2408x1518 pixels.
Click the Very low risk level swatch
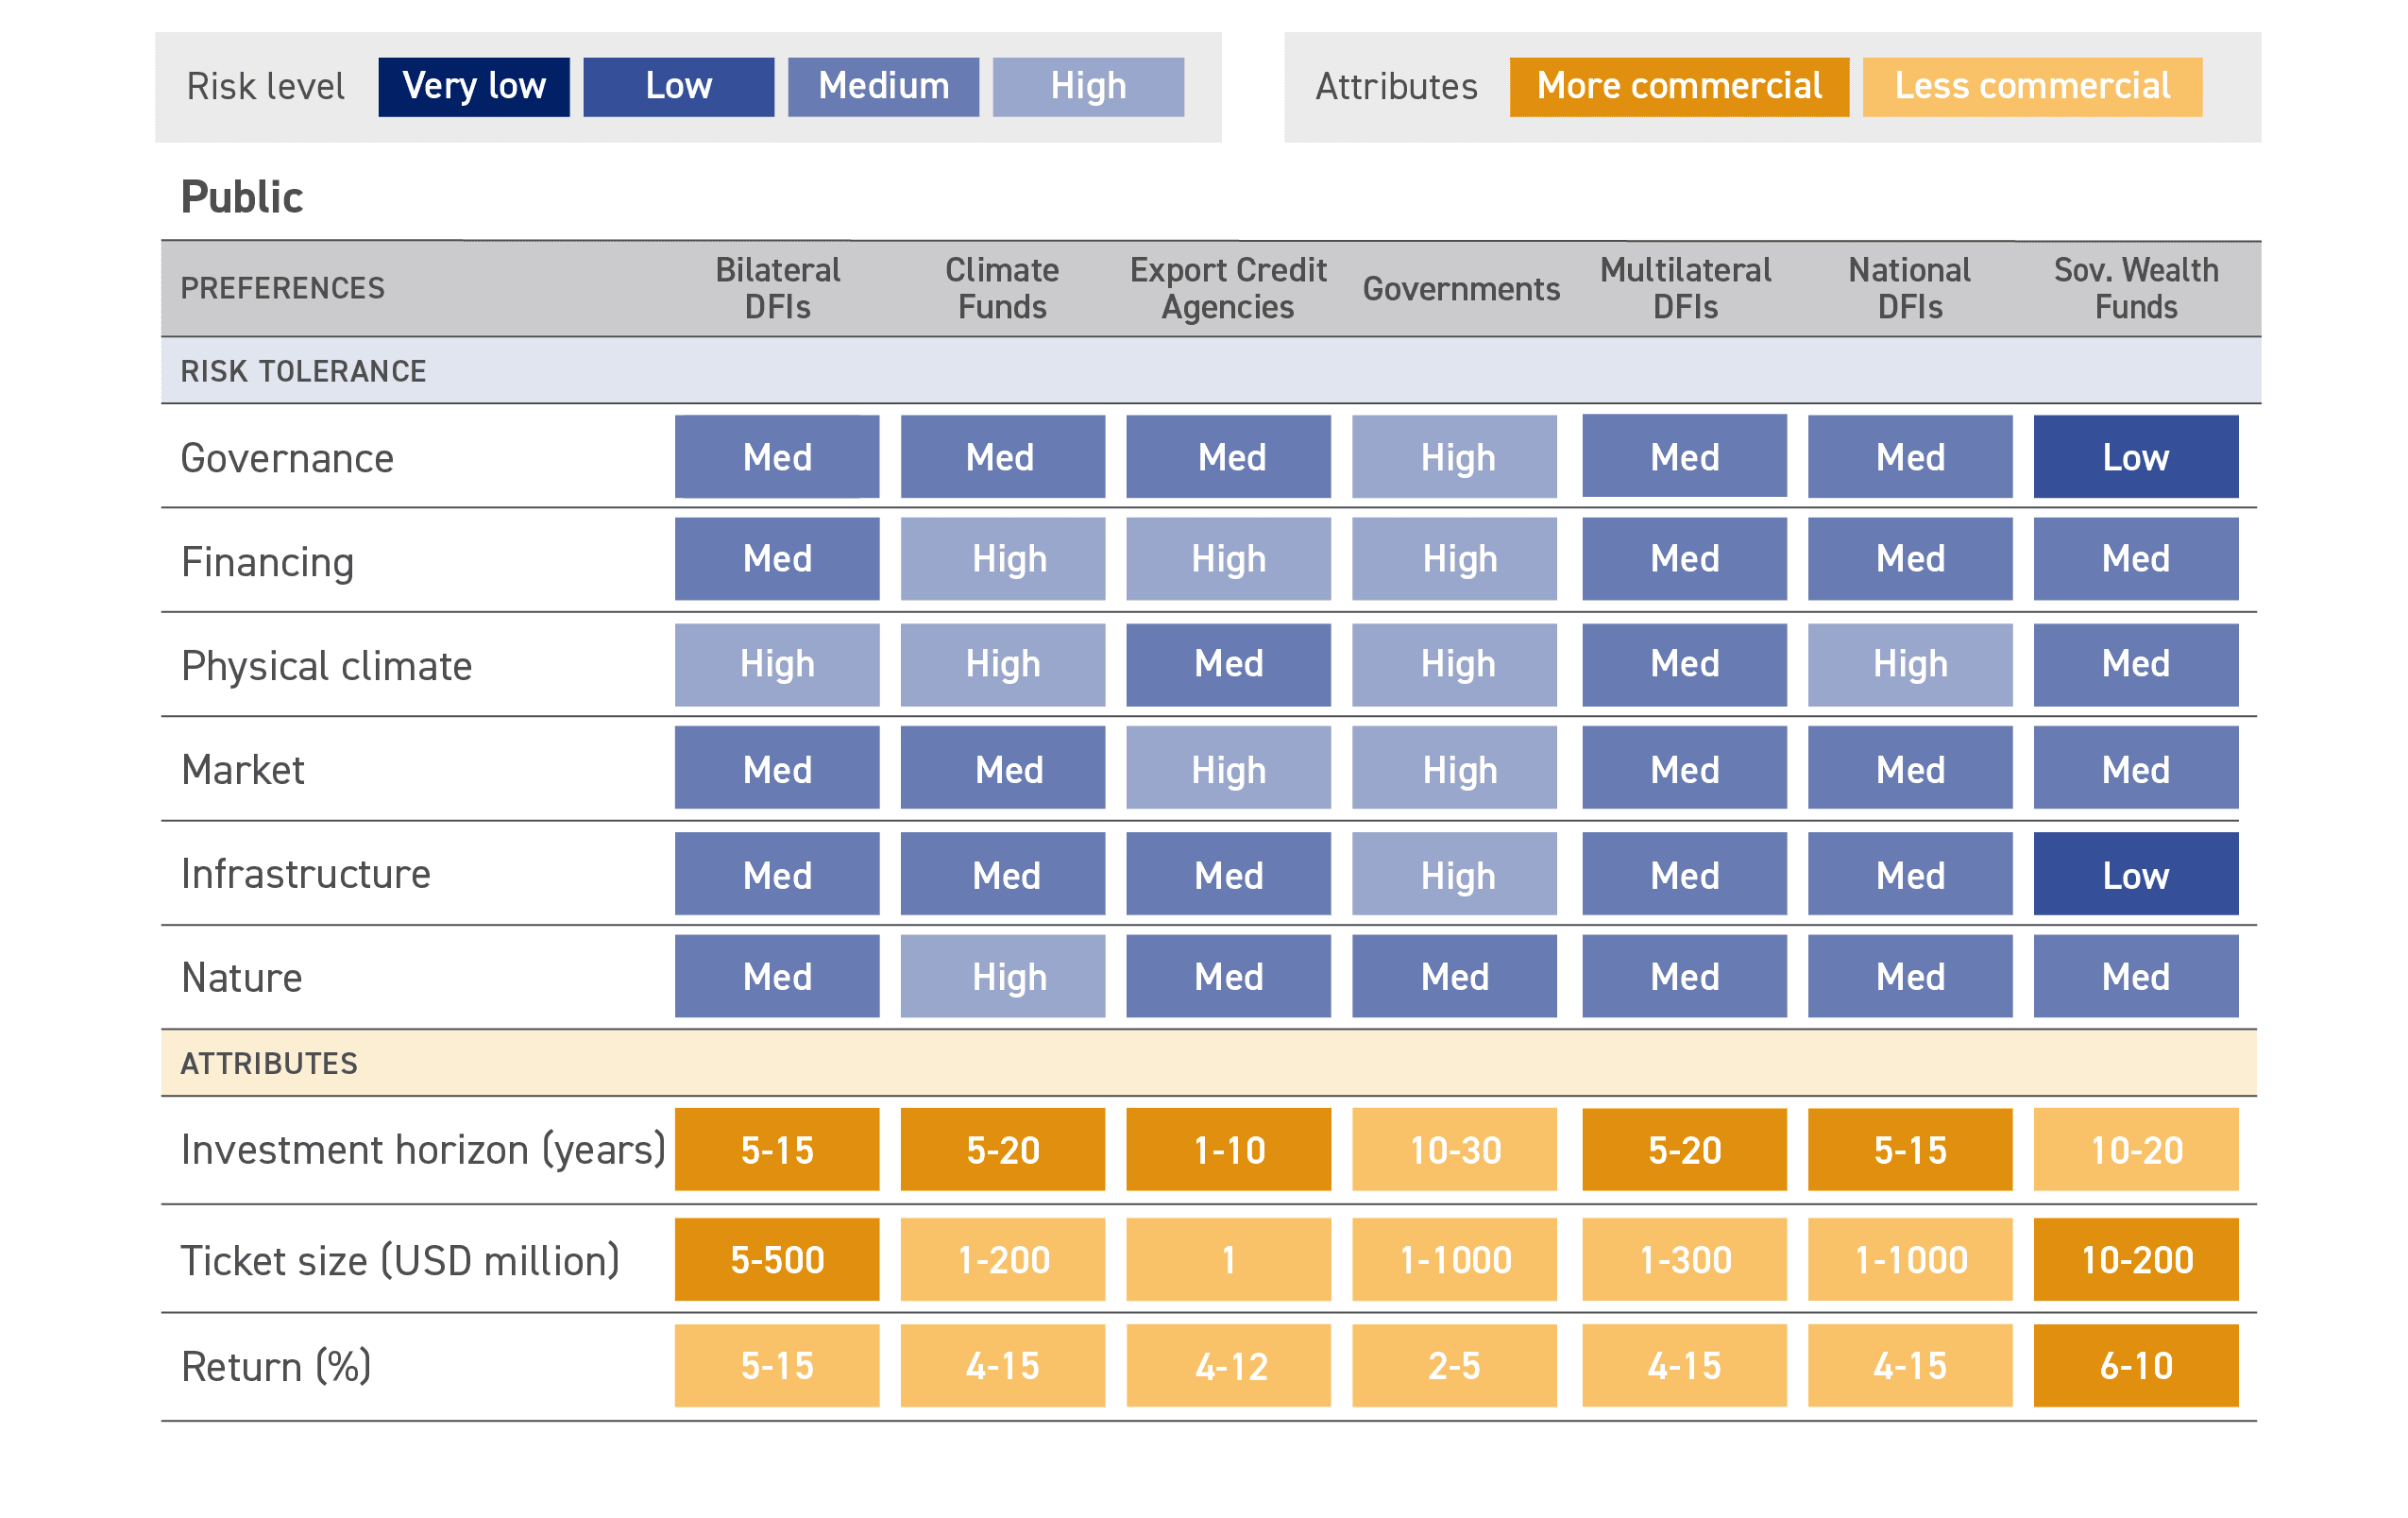point(473,87)
